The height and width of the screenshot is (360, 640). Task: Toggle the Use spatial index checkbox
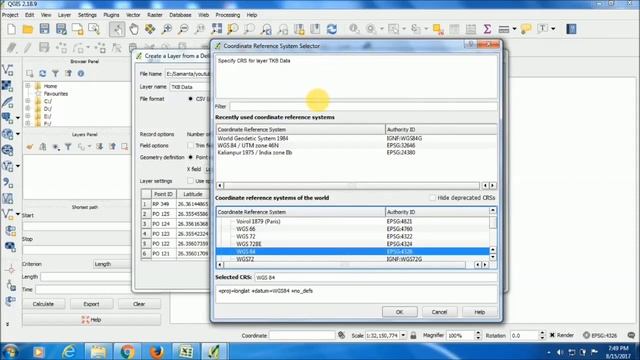[x=191, y=181]
